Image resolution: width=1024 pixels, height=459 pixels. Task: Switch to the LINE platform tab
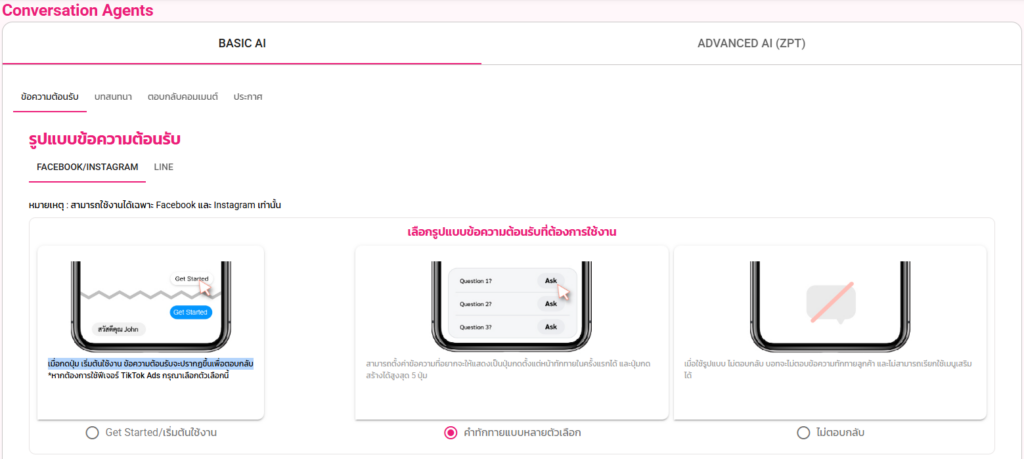point(163,167)
